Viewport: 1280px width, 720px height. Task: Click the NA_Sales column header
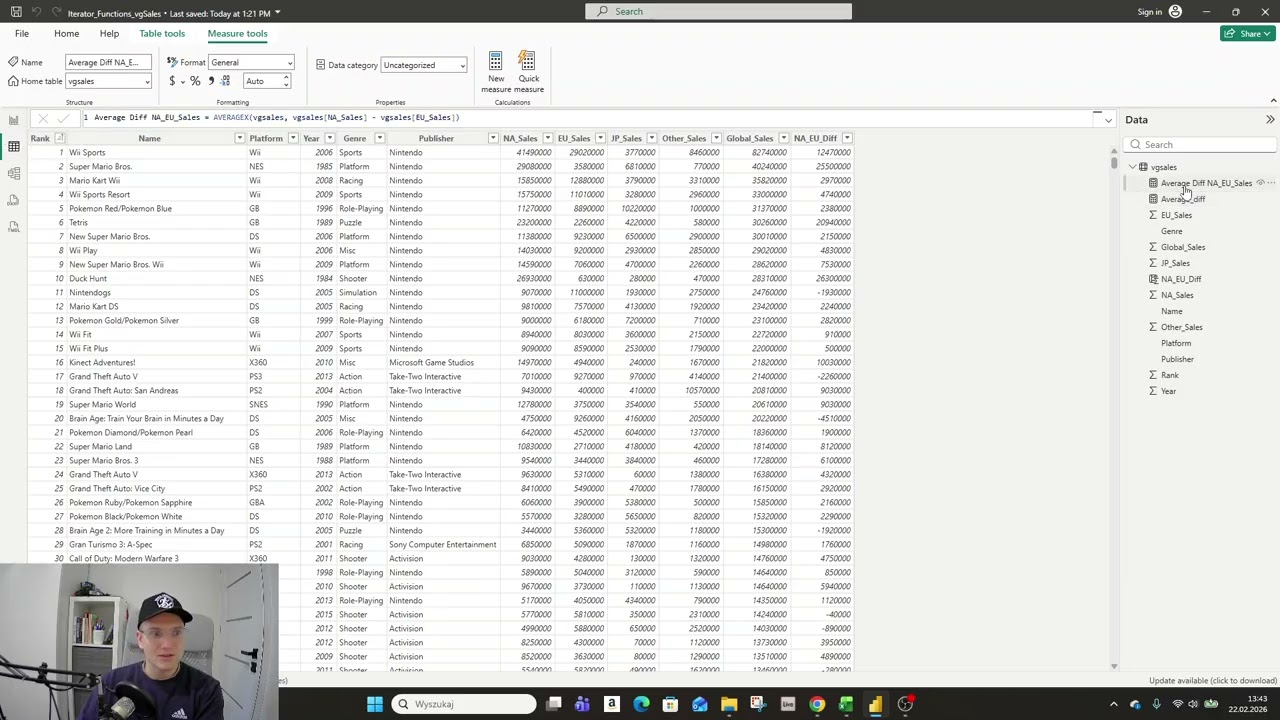pos(520,138)
